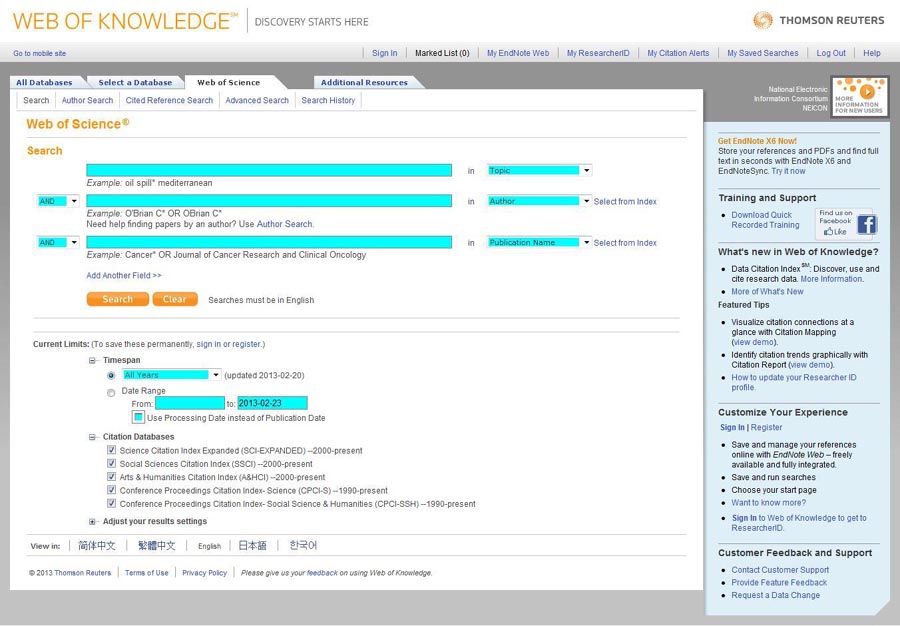The width and height of the screenshot is (900, 626).
Task: Open the Publication Name field dropdown
Action: tap(586, 243)
